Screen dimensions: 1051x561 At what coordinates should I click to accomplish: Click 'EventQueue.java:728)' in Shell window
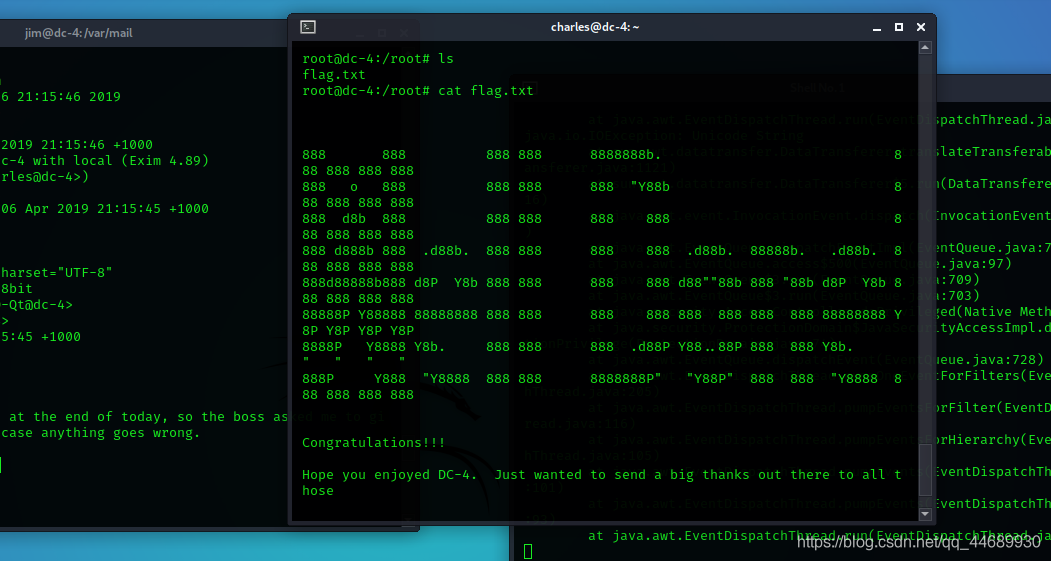pyautogui.click(x=987, y=359)
